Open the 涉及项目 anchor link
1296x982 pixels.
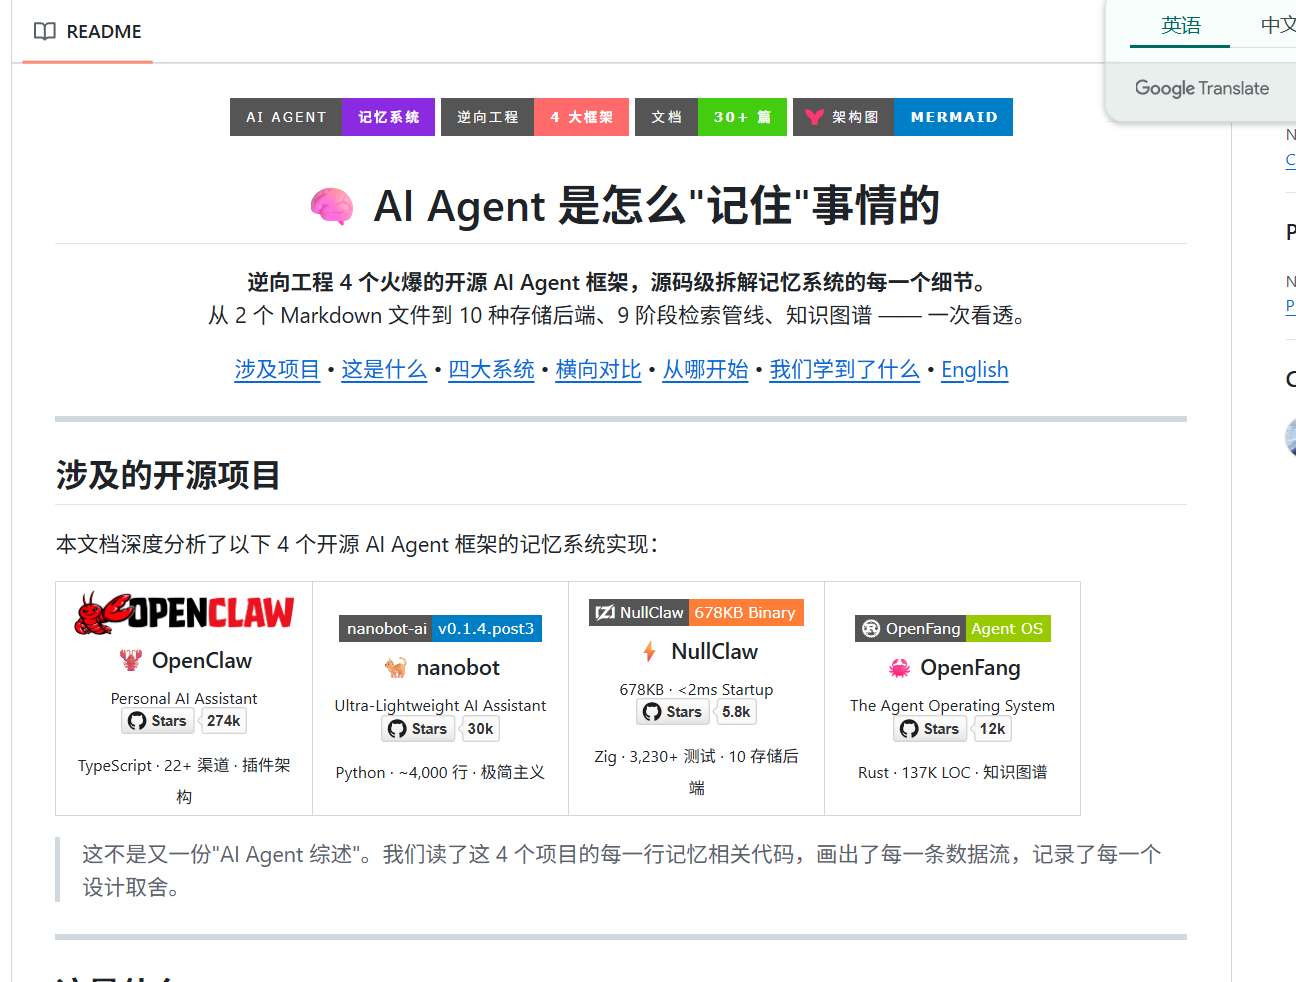point(277,369)
